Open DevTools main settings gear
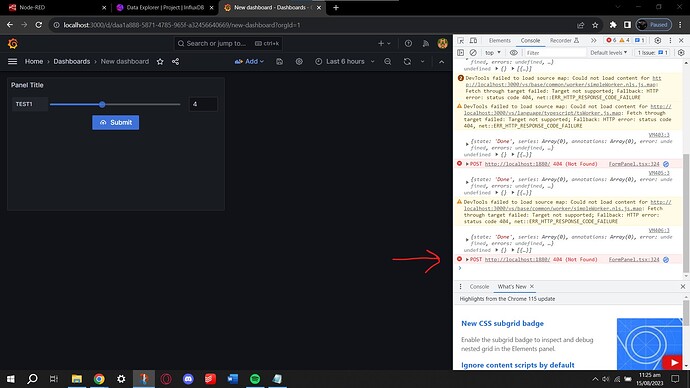690x388 pixels. pos(657,40)
